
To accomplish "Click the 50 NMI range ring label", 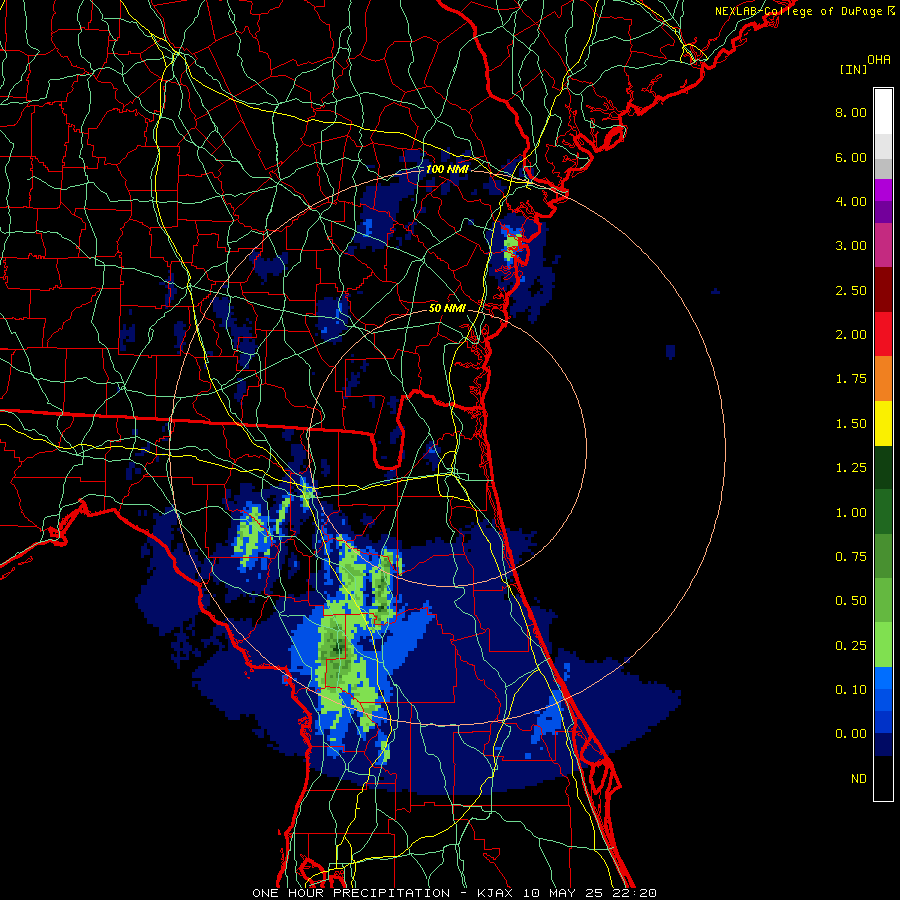I will coord(447,308).
